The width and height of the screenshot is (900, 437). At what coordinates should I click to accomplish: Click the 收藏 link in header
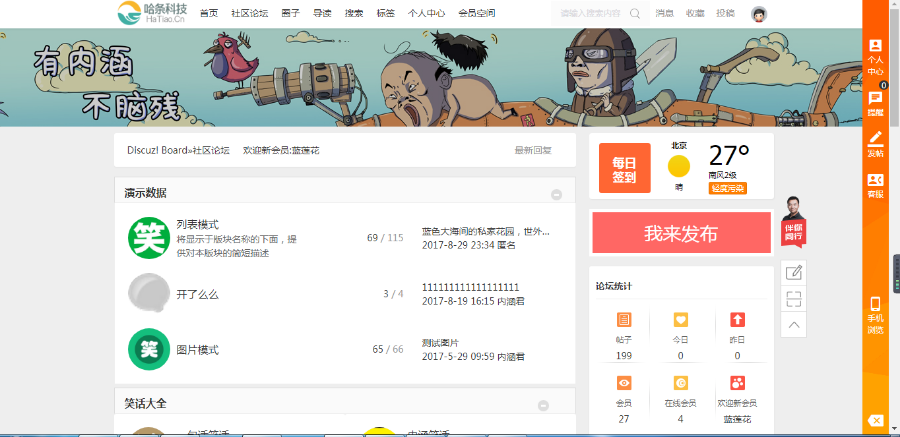click(695, 13)
